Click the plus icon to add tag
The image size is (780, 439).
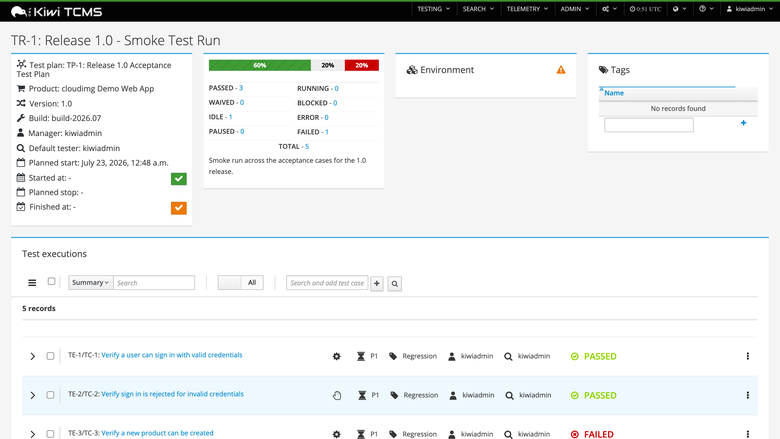pos(743,123)
